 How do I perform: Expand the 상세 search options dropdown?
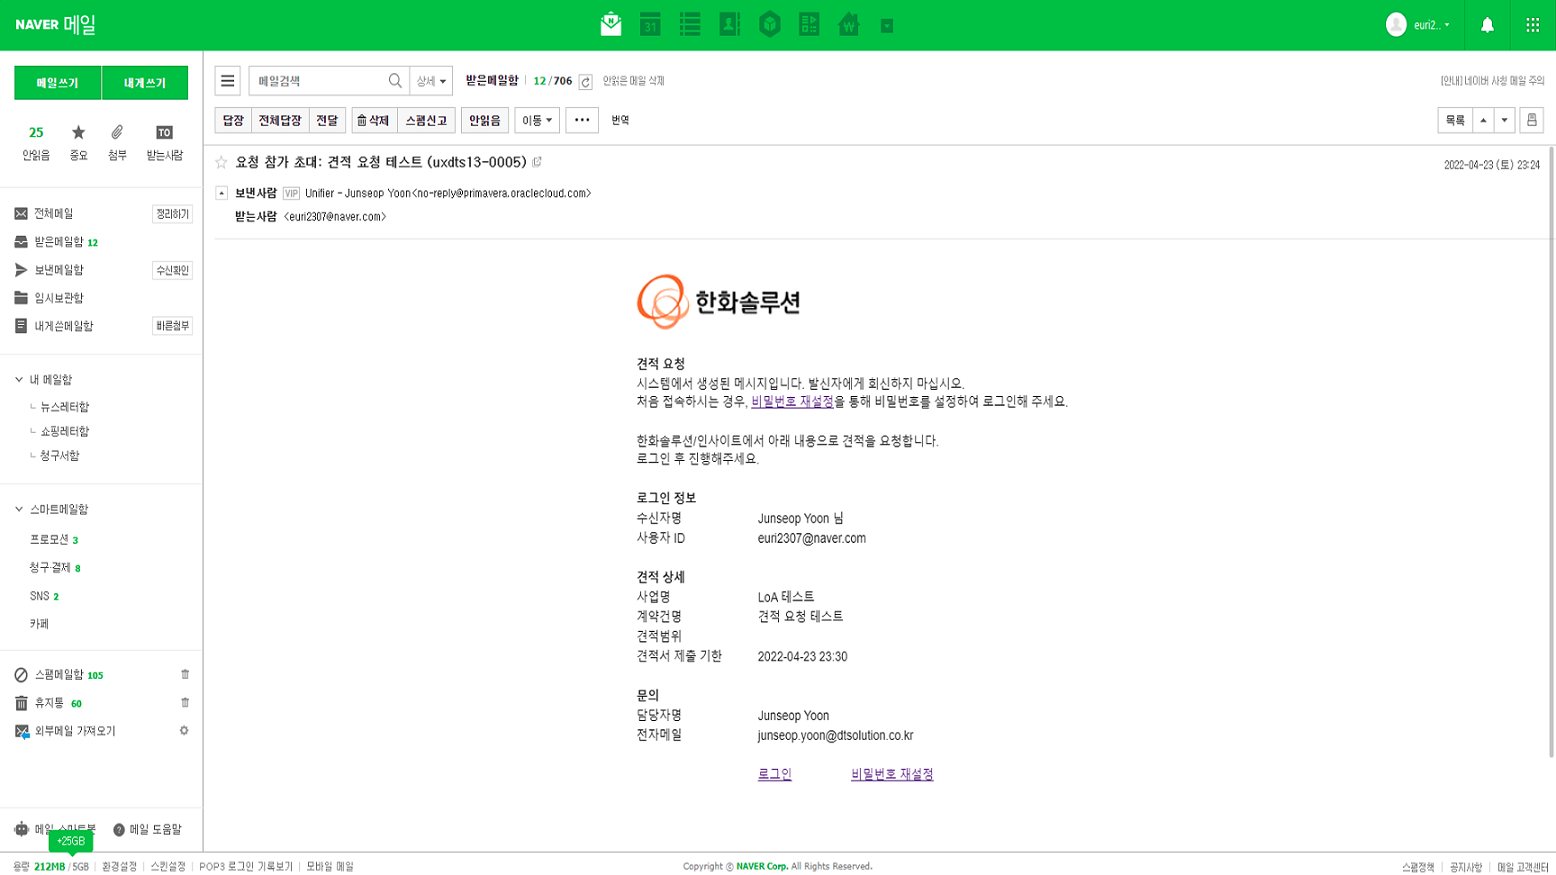coord(431,81)
